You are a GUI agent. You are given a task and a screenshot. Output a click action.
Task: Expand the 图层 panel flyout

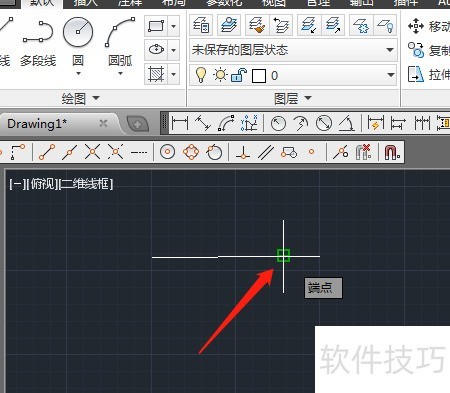tap(293, 98)
